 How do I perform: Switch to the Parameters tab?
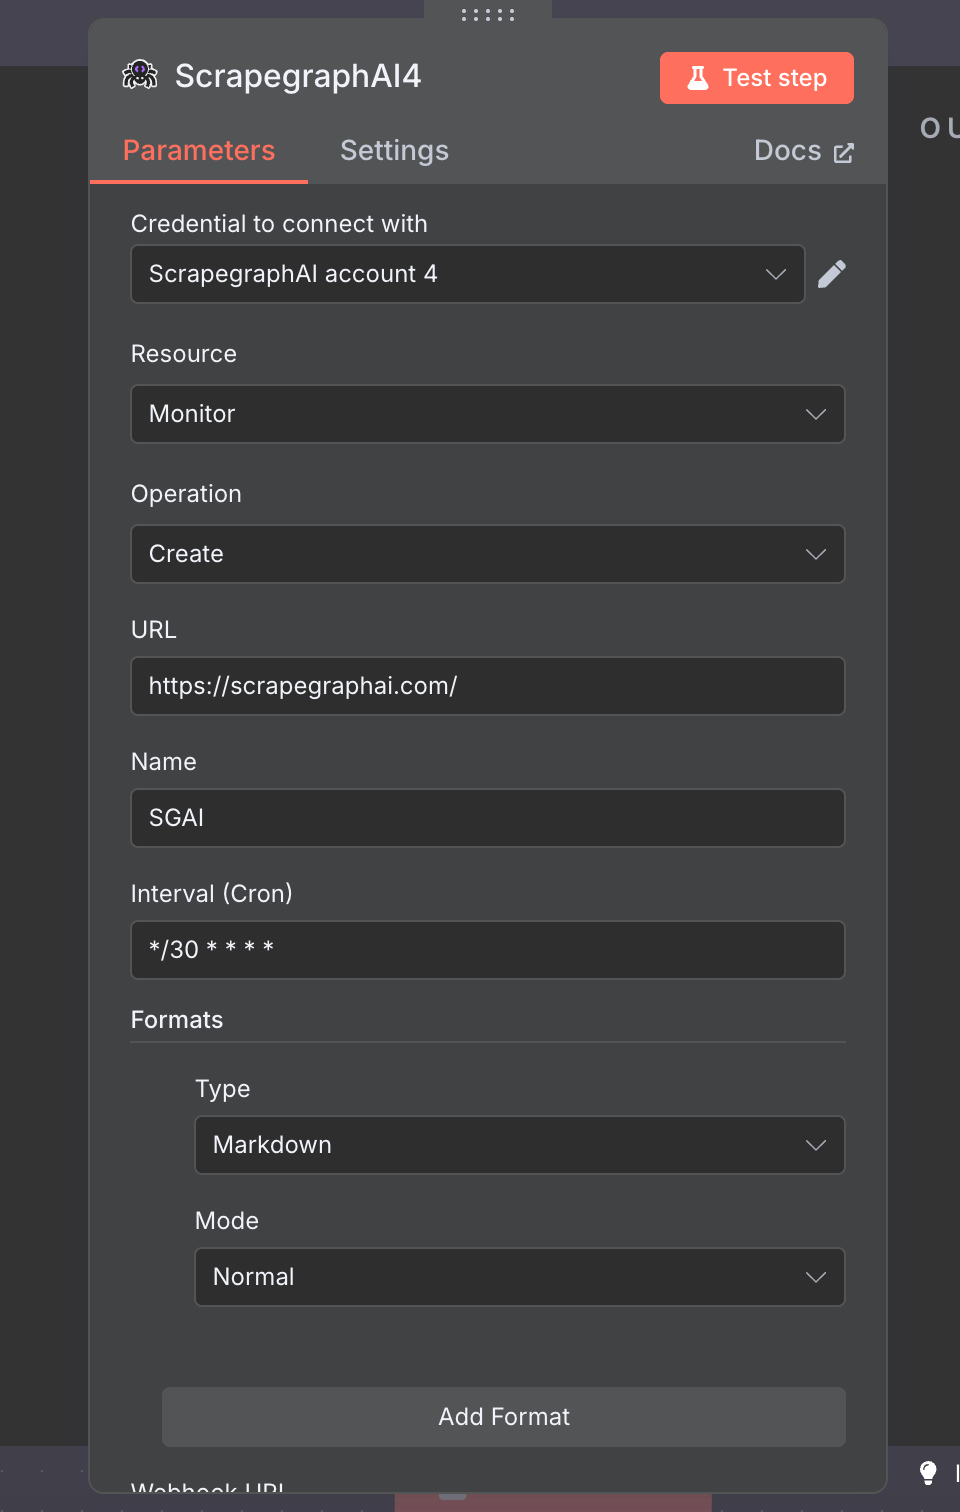[199, 151]
